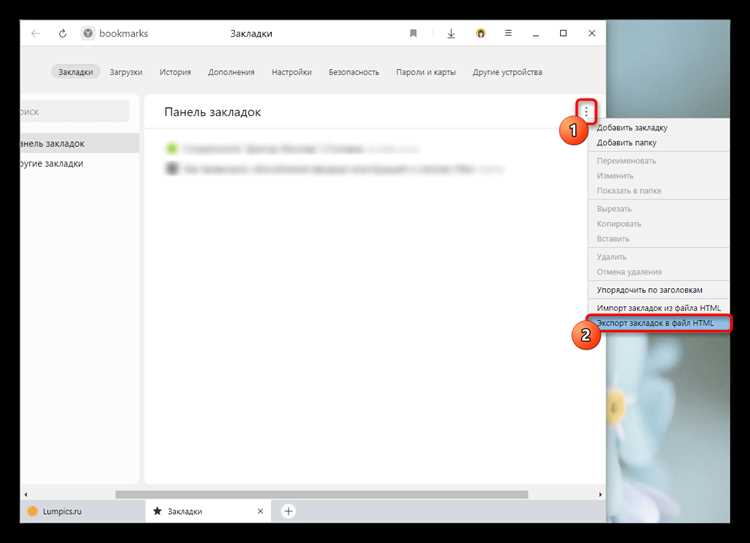Click the scrollbar left arrow

point(26,494)
